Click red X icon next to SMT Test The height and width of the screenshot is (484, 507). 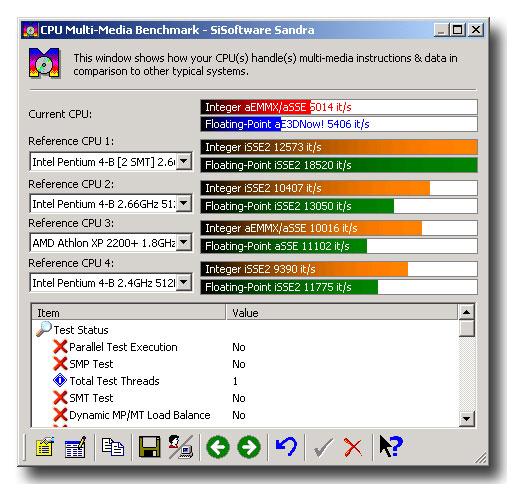tap(60, 398)
